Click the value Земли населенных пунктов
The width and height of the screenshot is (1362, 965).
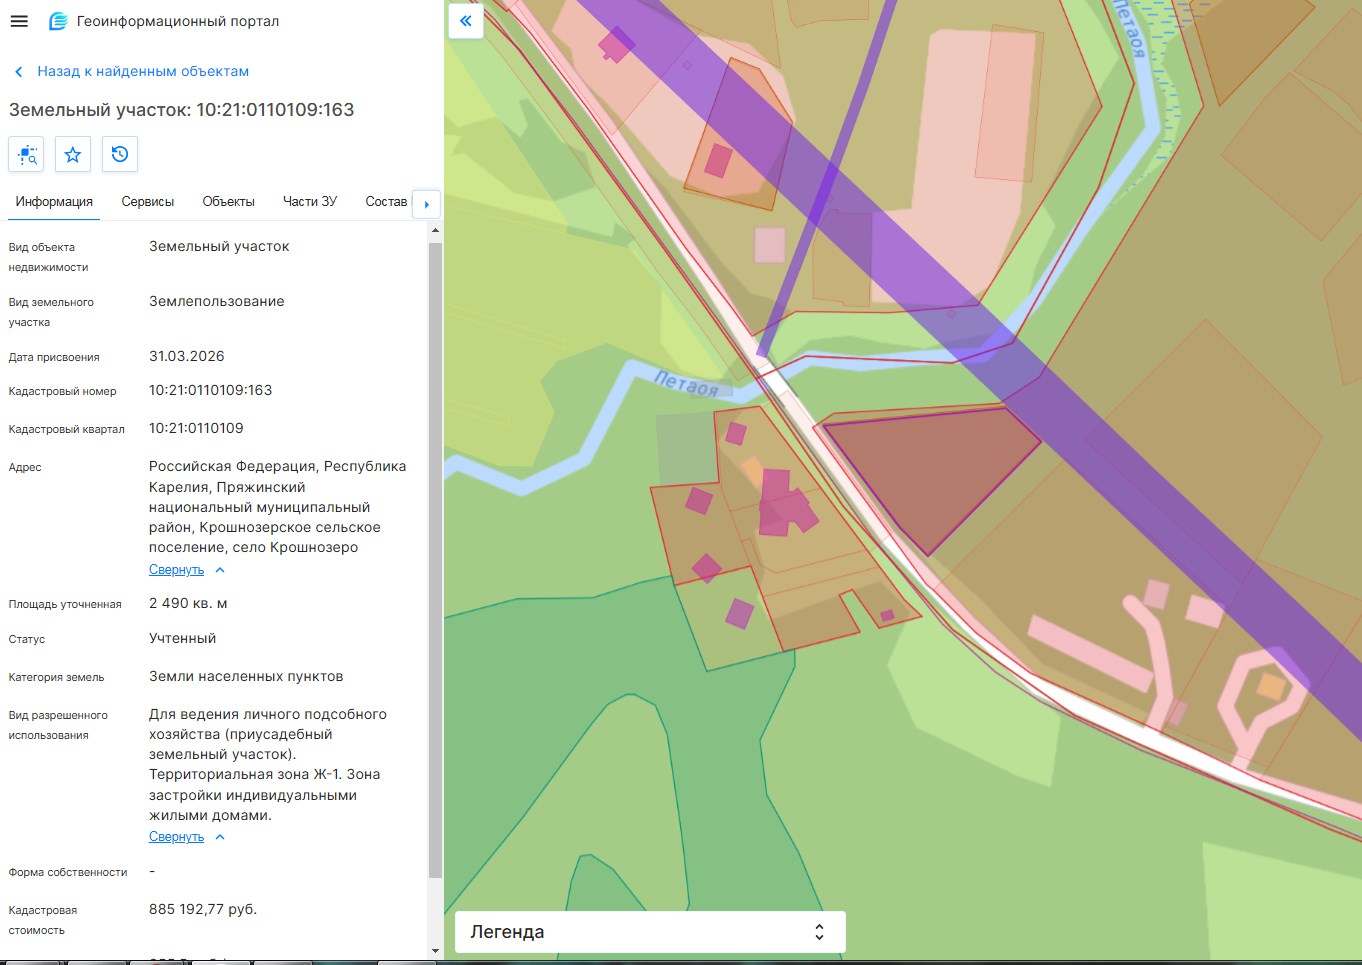[246, 677]
